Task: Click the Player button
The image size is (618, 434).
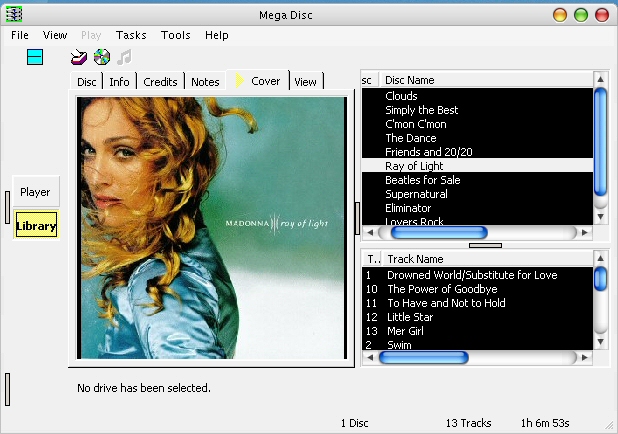Action: tap(35, 192)
